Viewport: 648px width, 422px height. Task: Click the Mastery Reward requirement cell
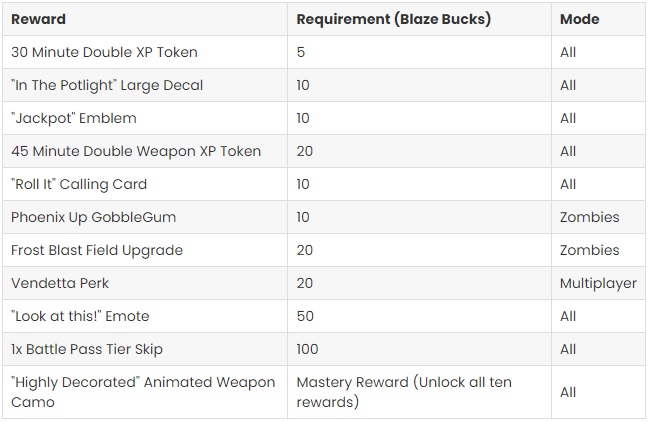pos(419,392)
